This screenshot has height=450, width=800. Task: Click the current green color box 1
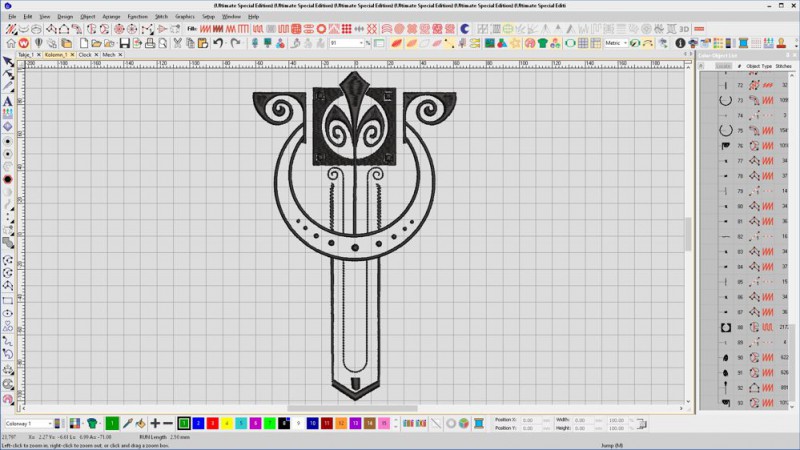(112, 423)
